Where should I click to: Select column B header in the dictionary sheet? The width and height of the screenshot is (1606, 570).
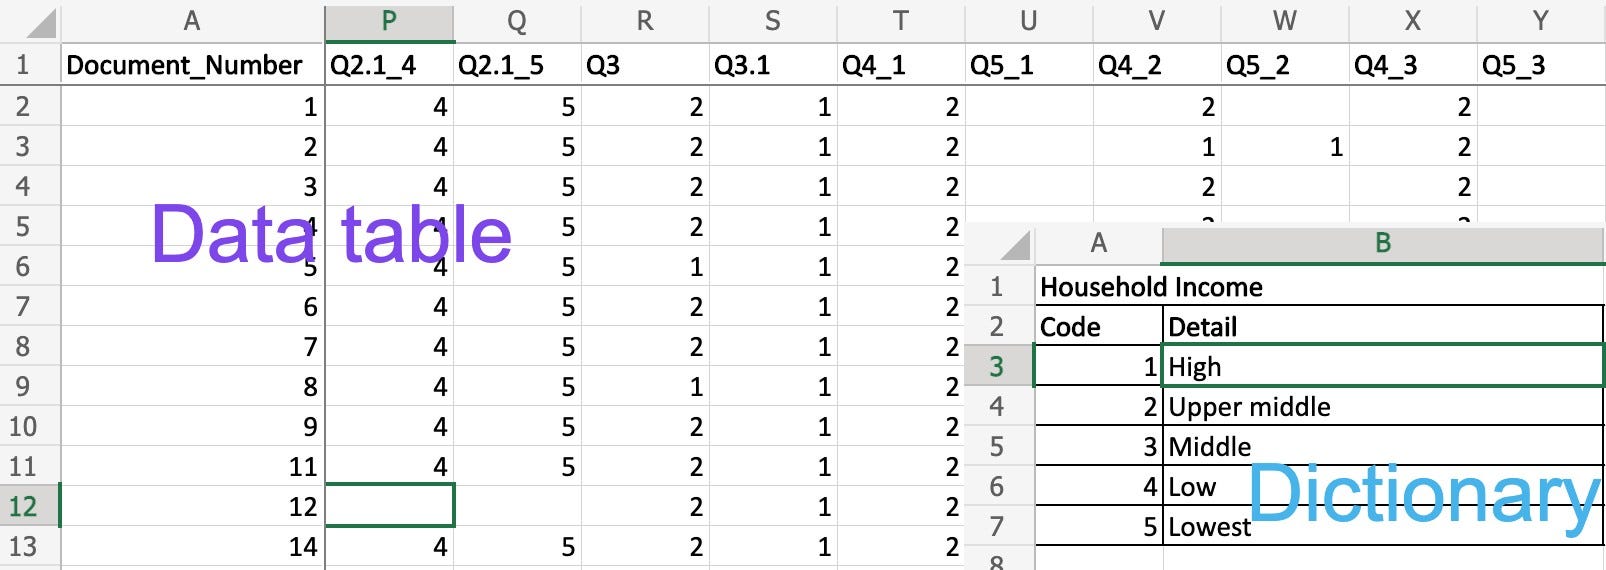click(x=1383, y=243)
